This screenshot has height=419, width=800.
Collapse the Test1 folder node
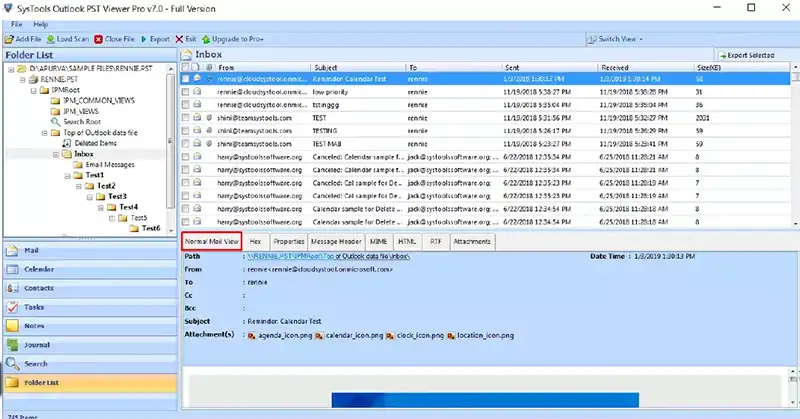pos(67,176)
